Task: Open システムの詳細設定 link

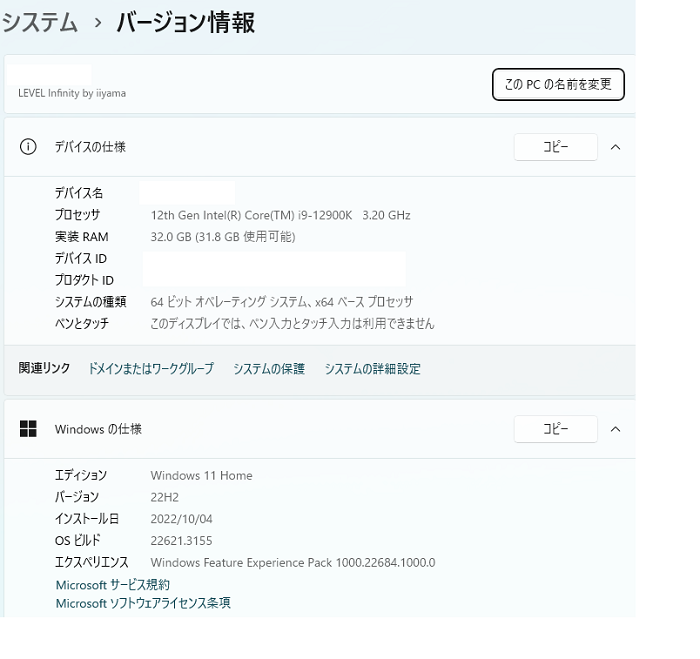Action: (x=373, y=369)
